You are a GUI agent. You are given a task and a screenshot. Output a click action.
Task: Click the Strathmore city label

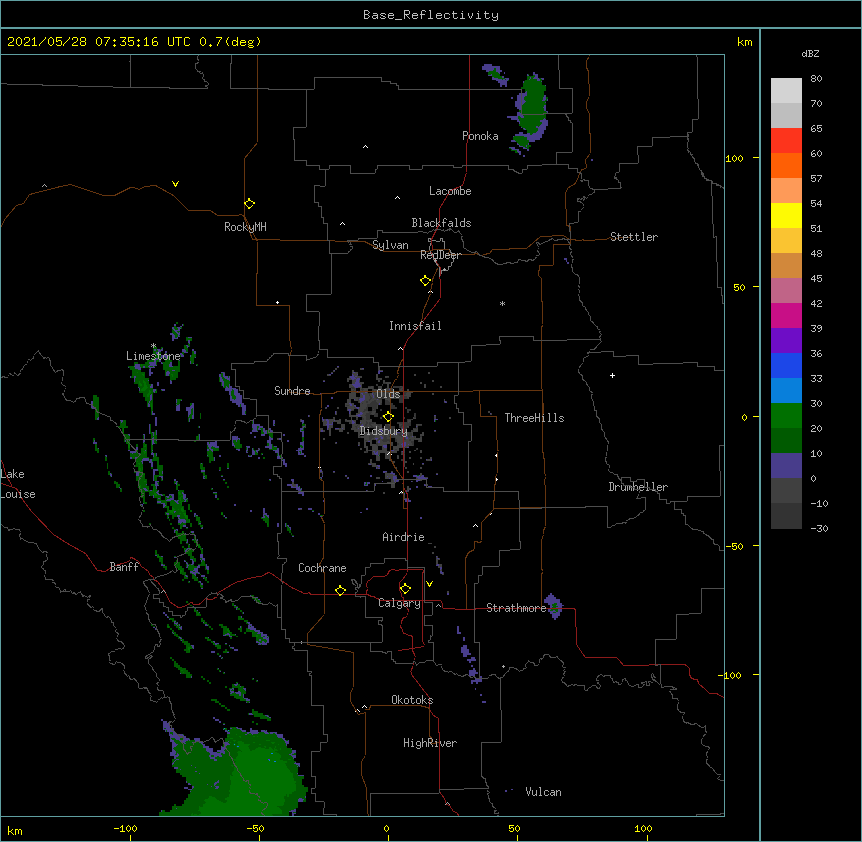pyautogui.click(x=516, y=608)
